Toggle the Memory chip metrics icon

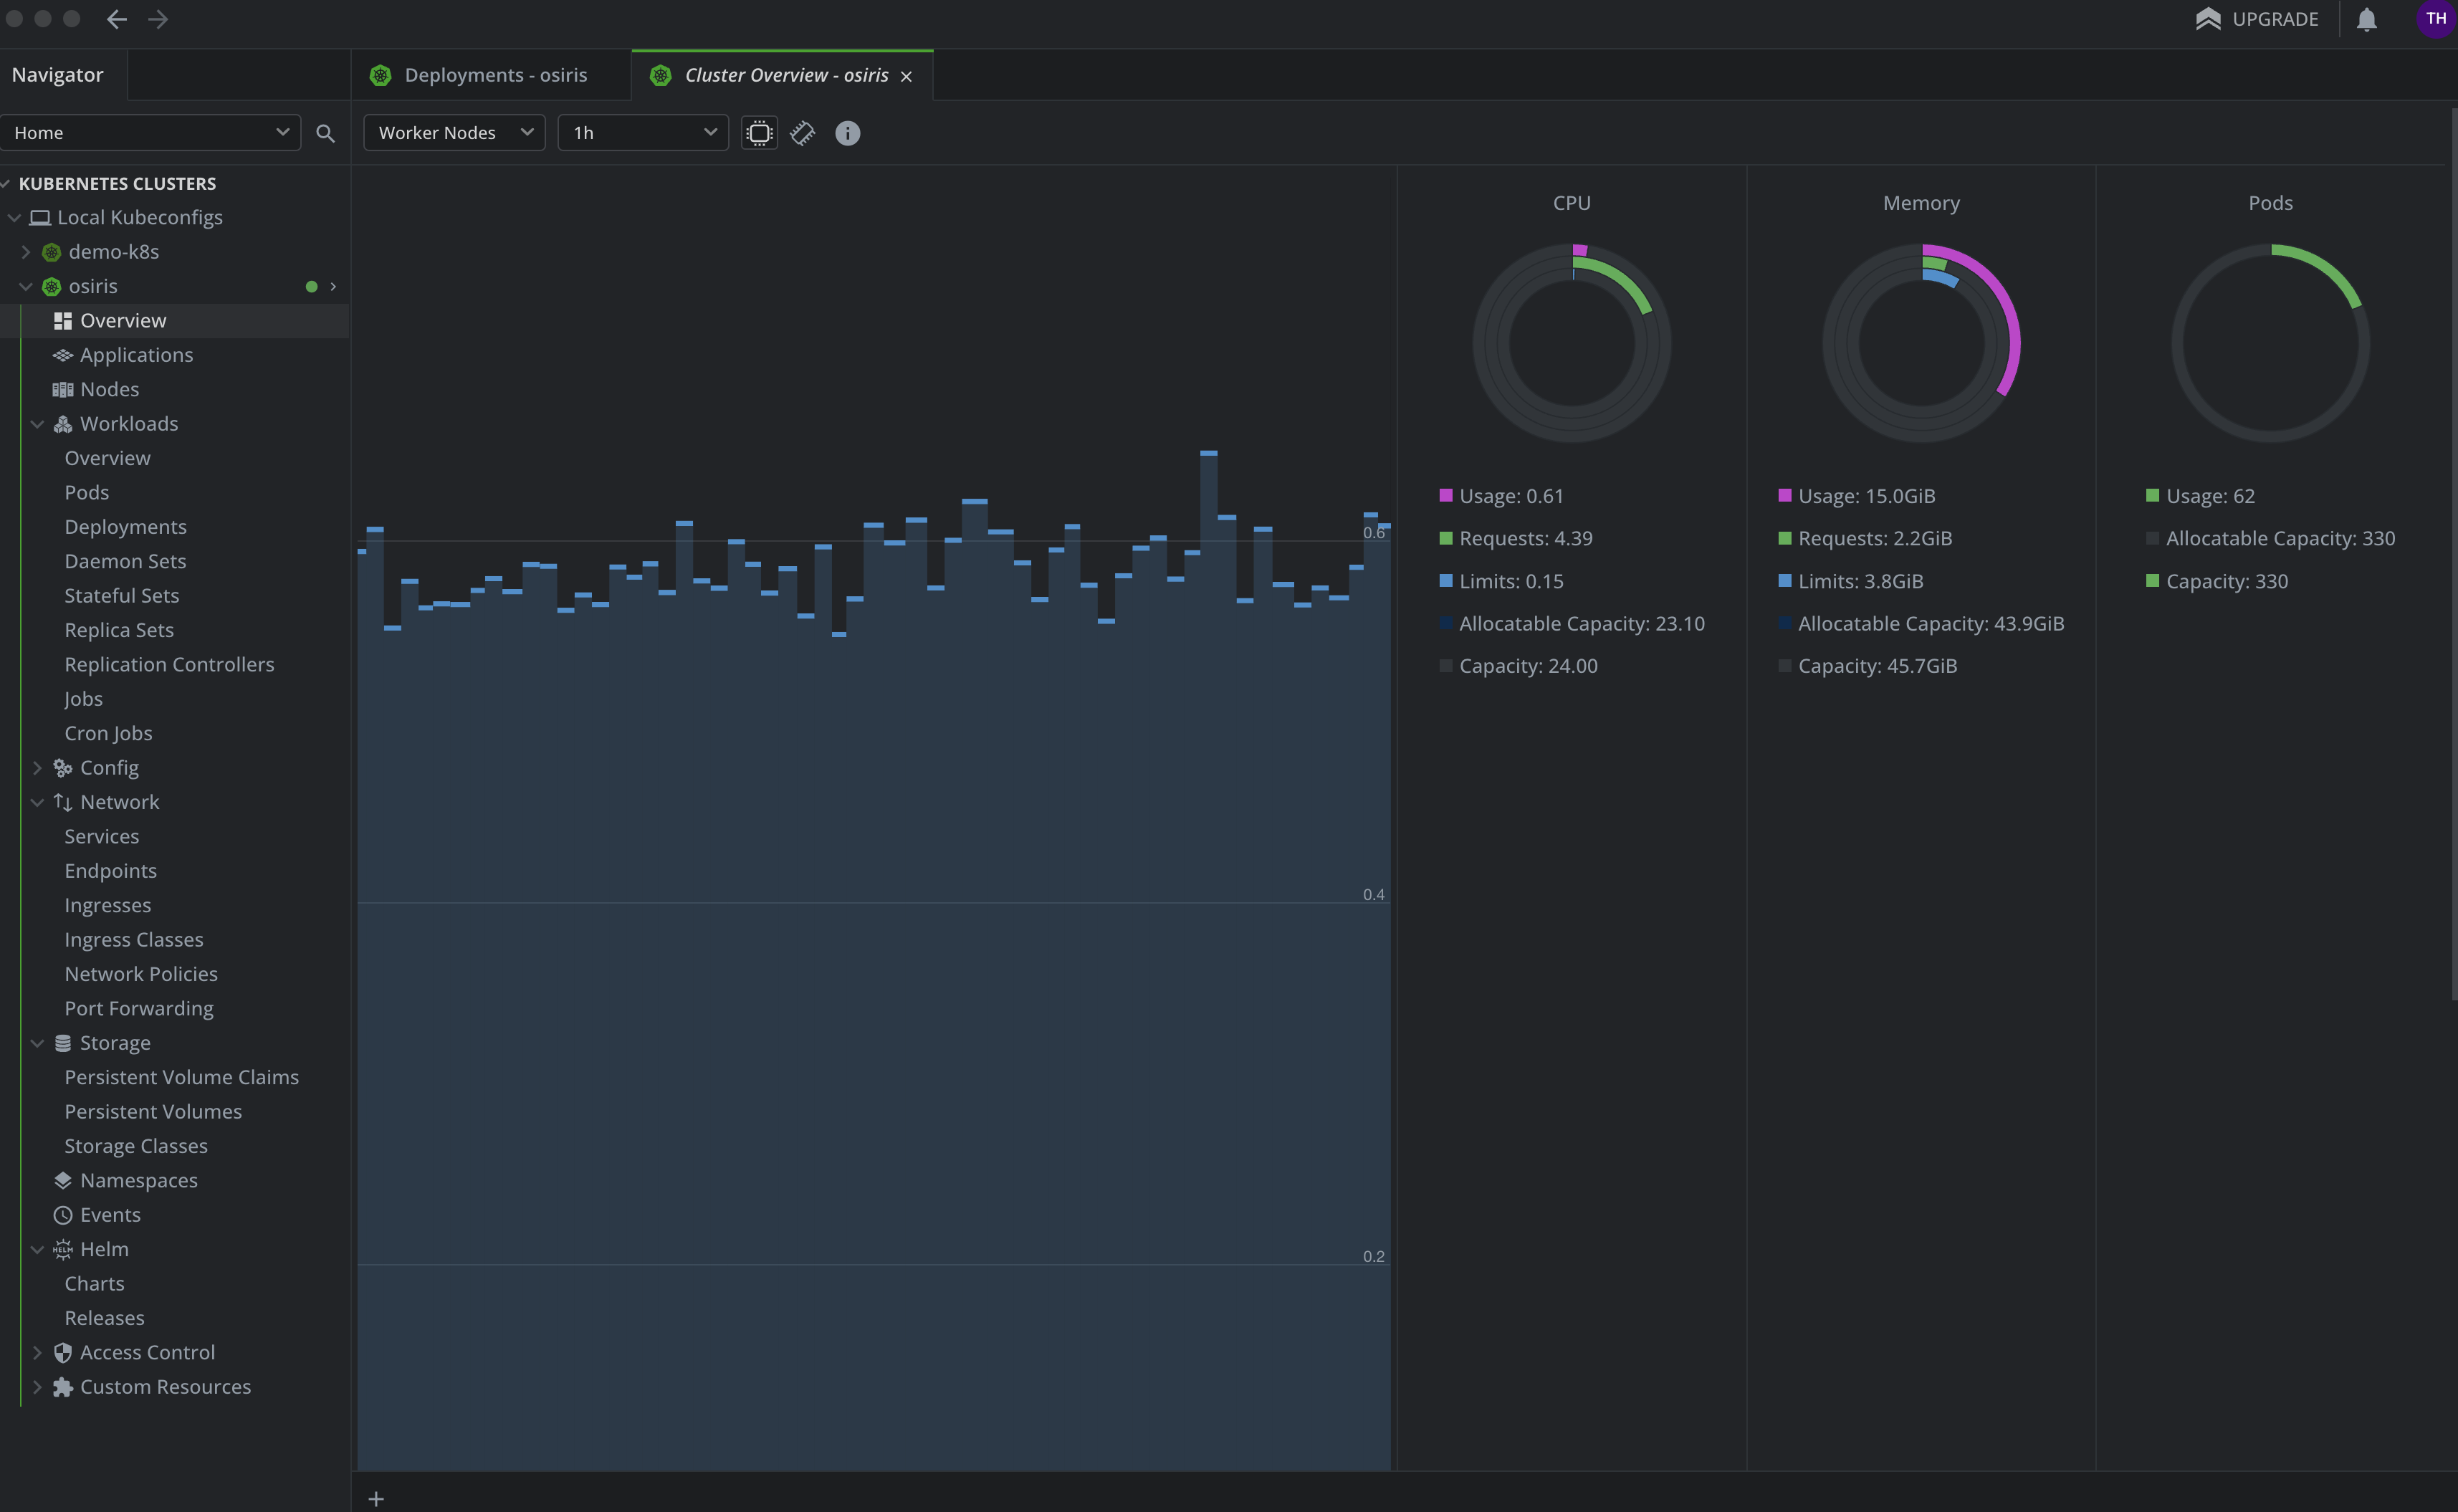click(x=803, y=133)
